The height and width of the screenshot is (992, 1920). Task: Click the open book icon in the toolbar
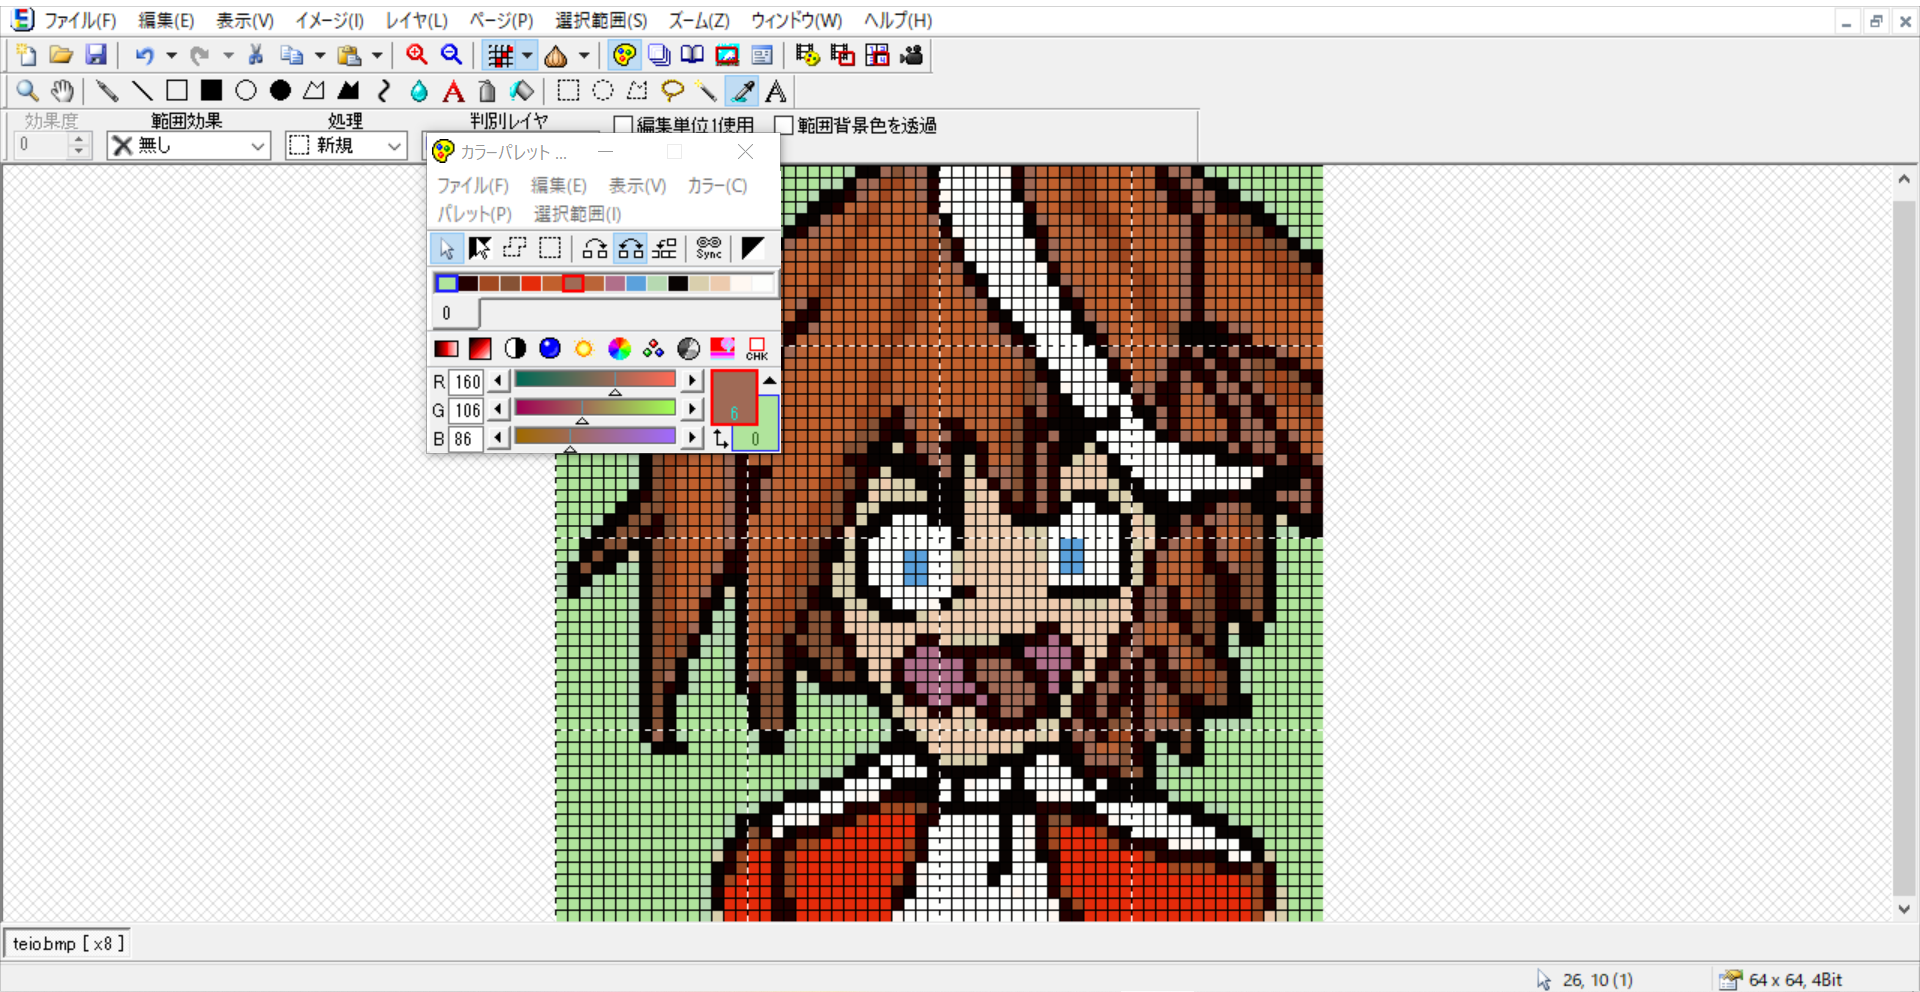tap(692, 55)
